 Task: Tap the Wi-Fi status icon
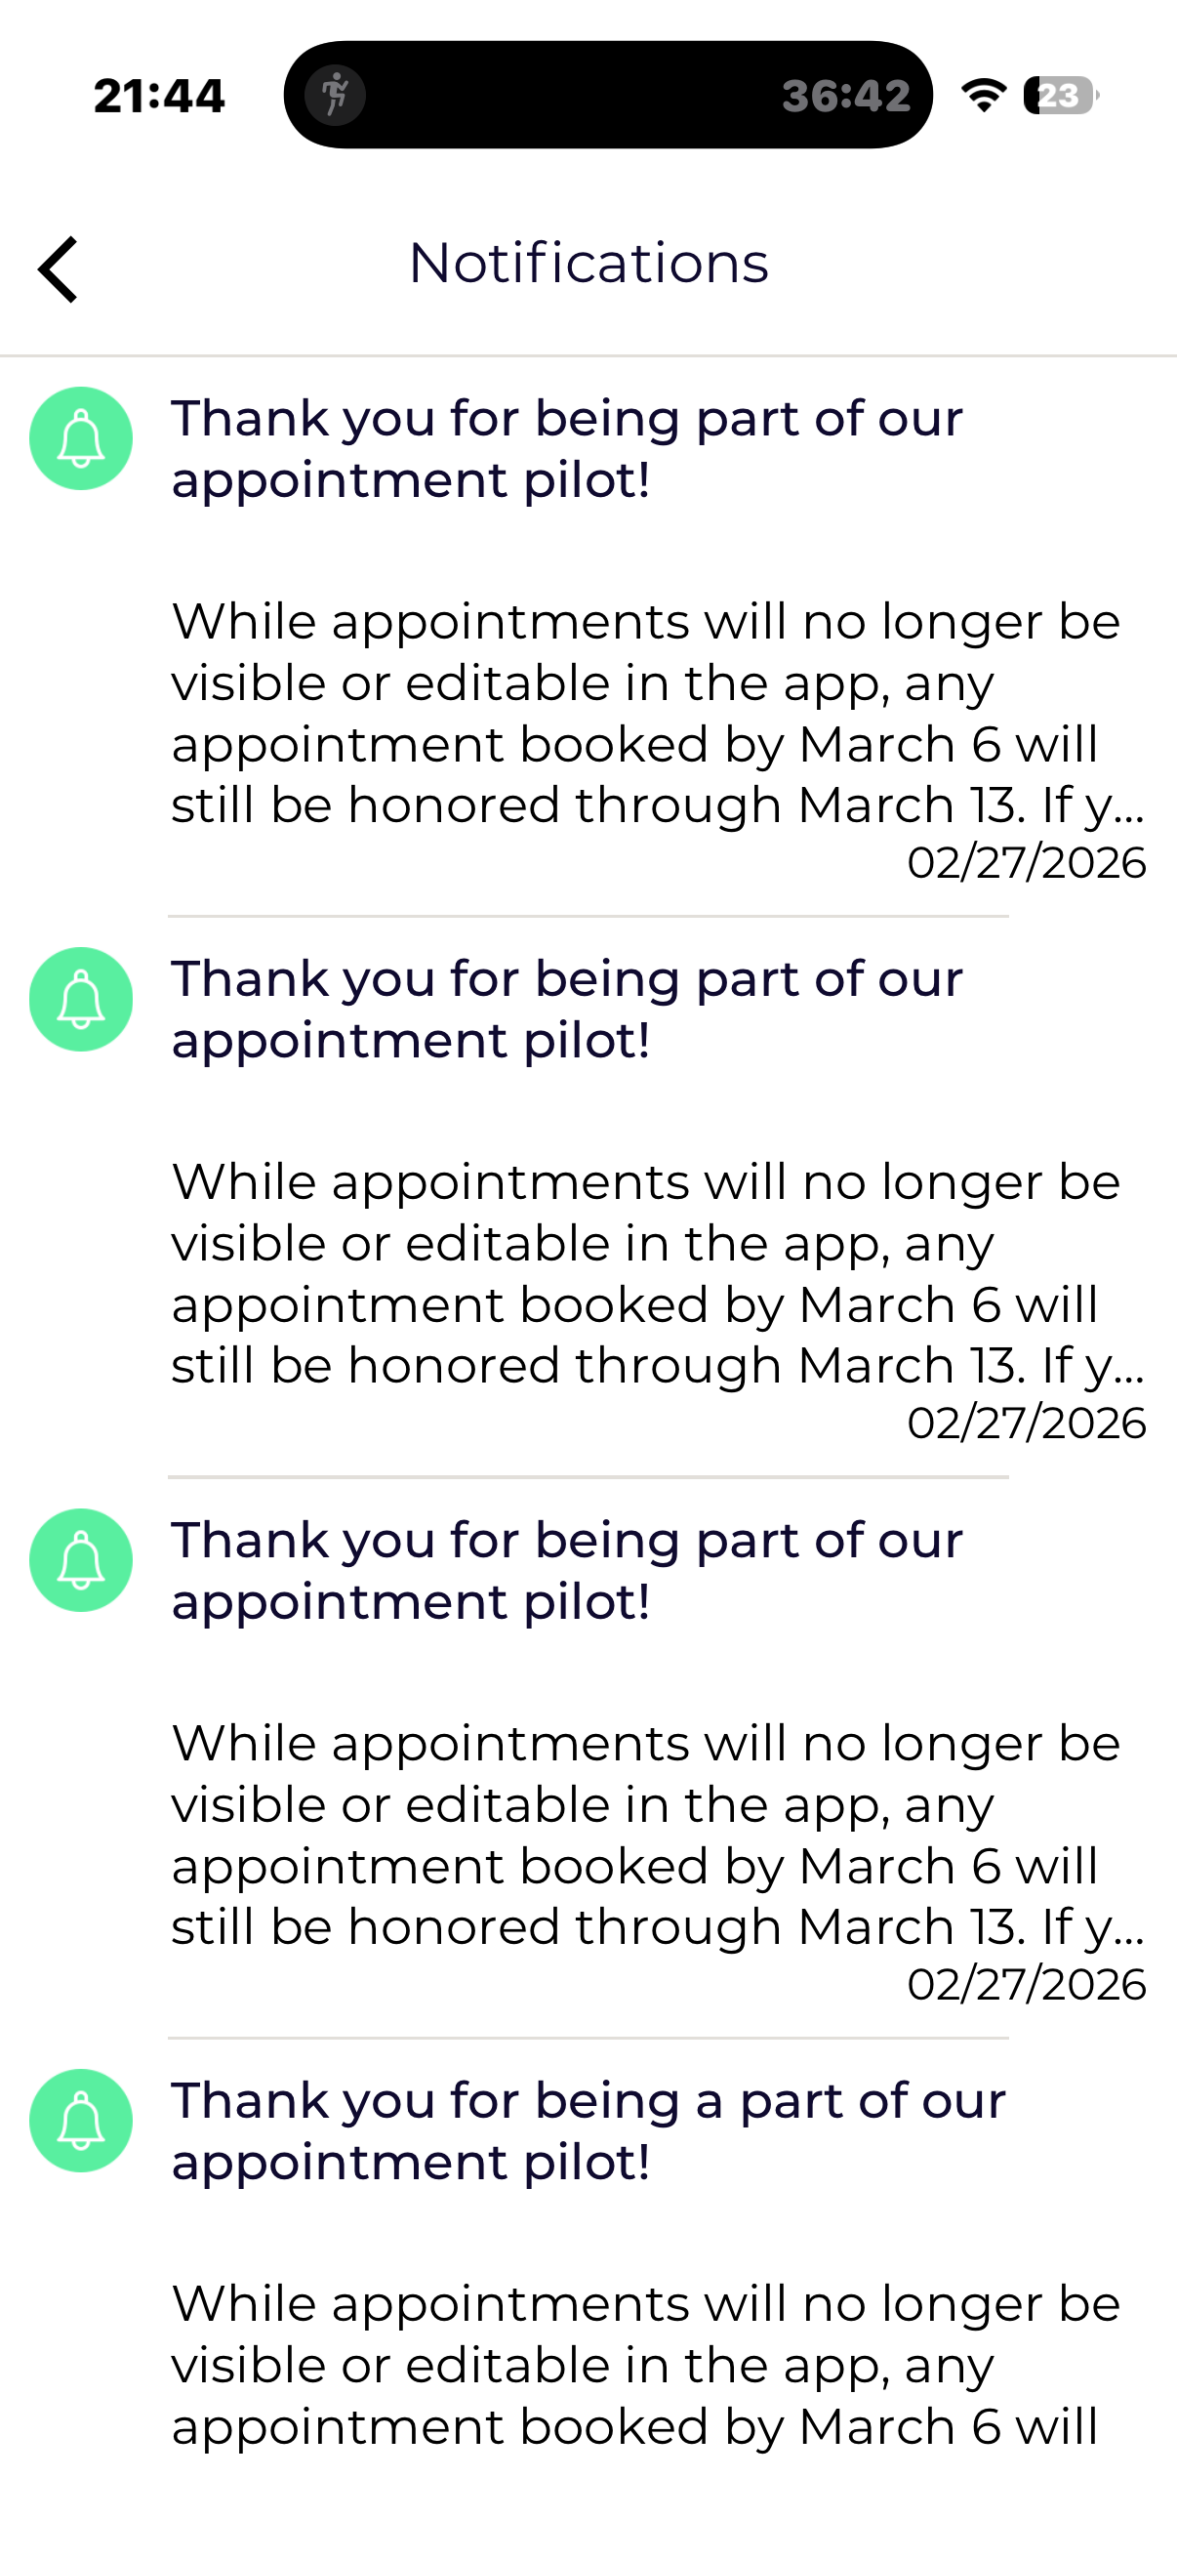(984, 95)
